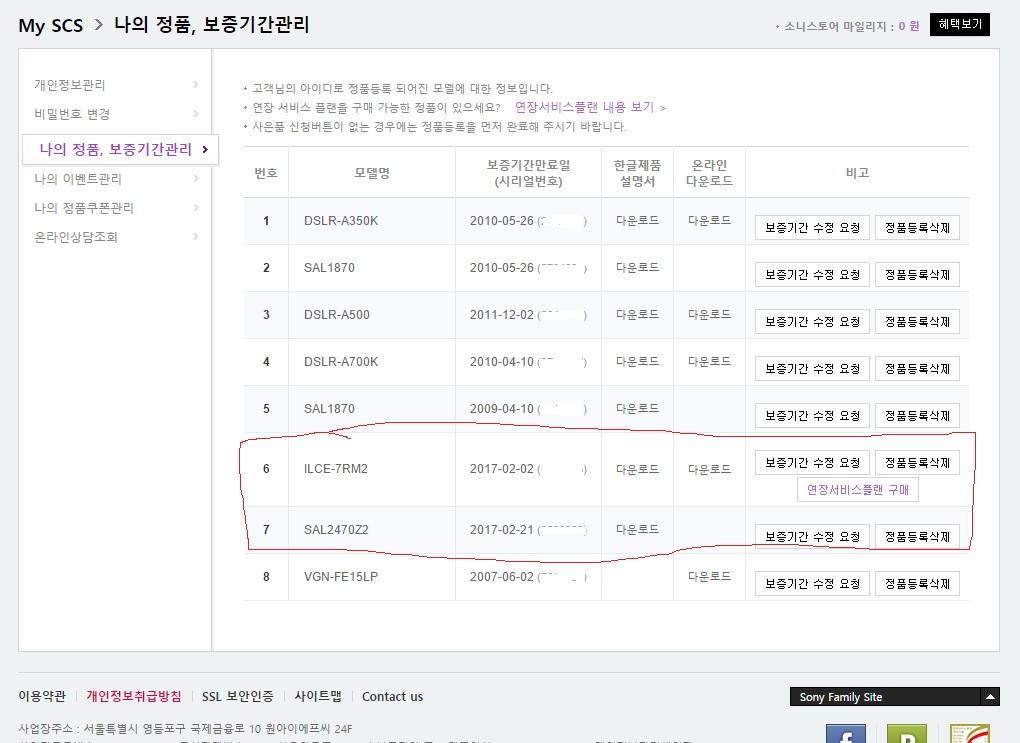Click 연장서비스플랜 구매 for ILCE-7RM2
Image resolution: width=1020 pixels, height=743 pixels.
pos(857,490)
